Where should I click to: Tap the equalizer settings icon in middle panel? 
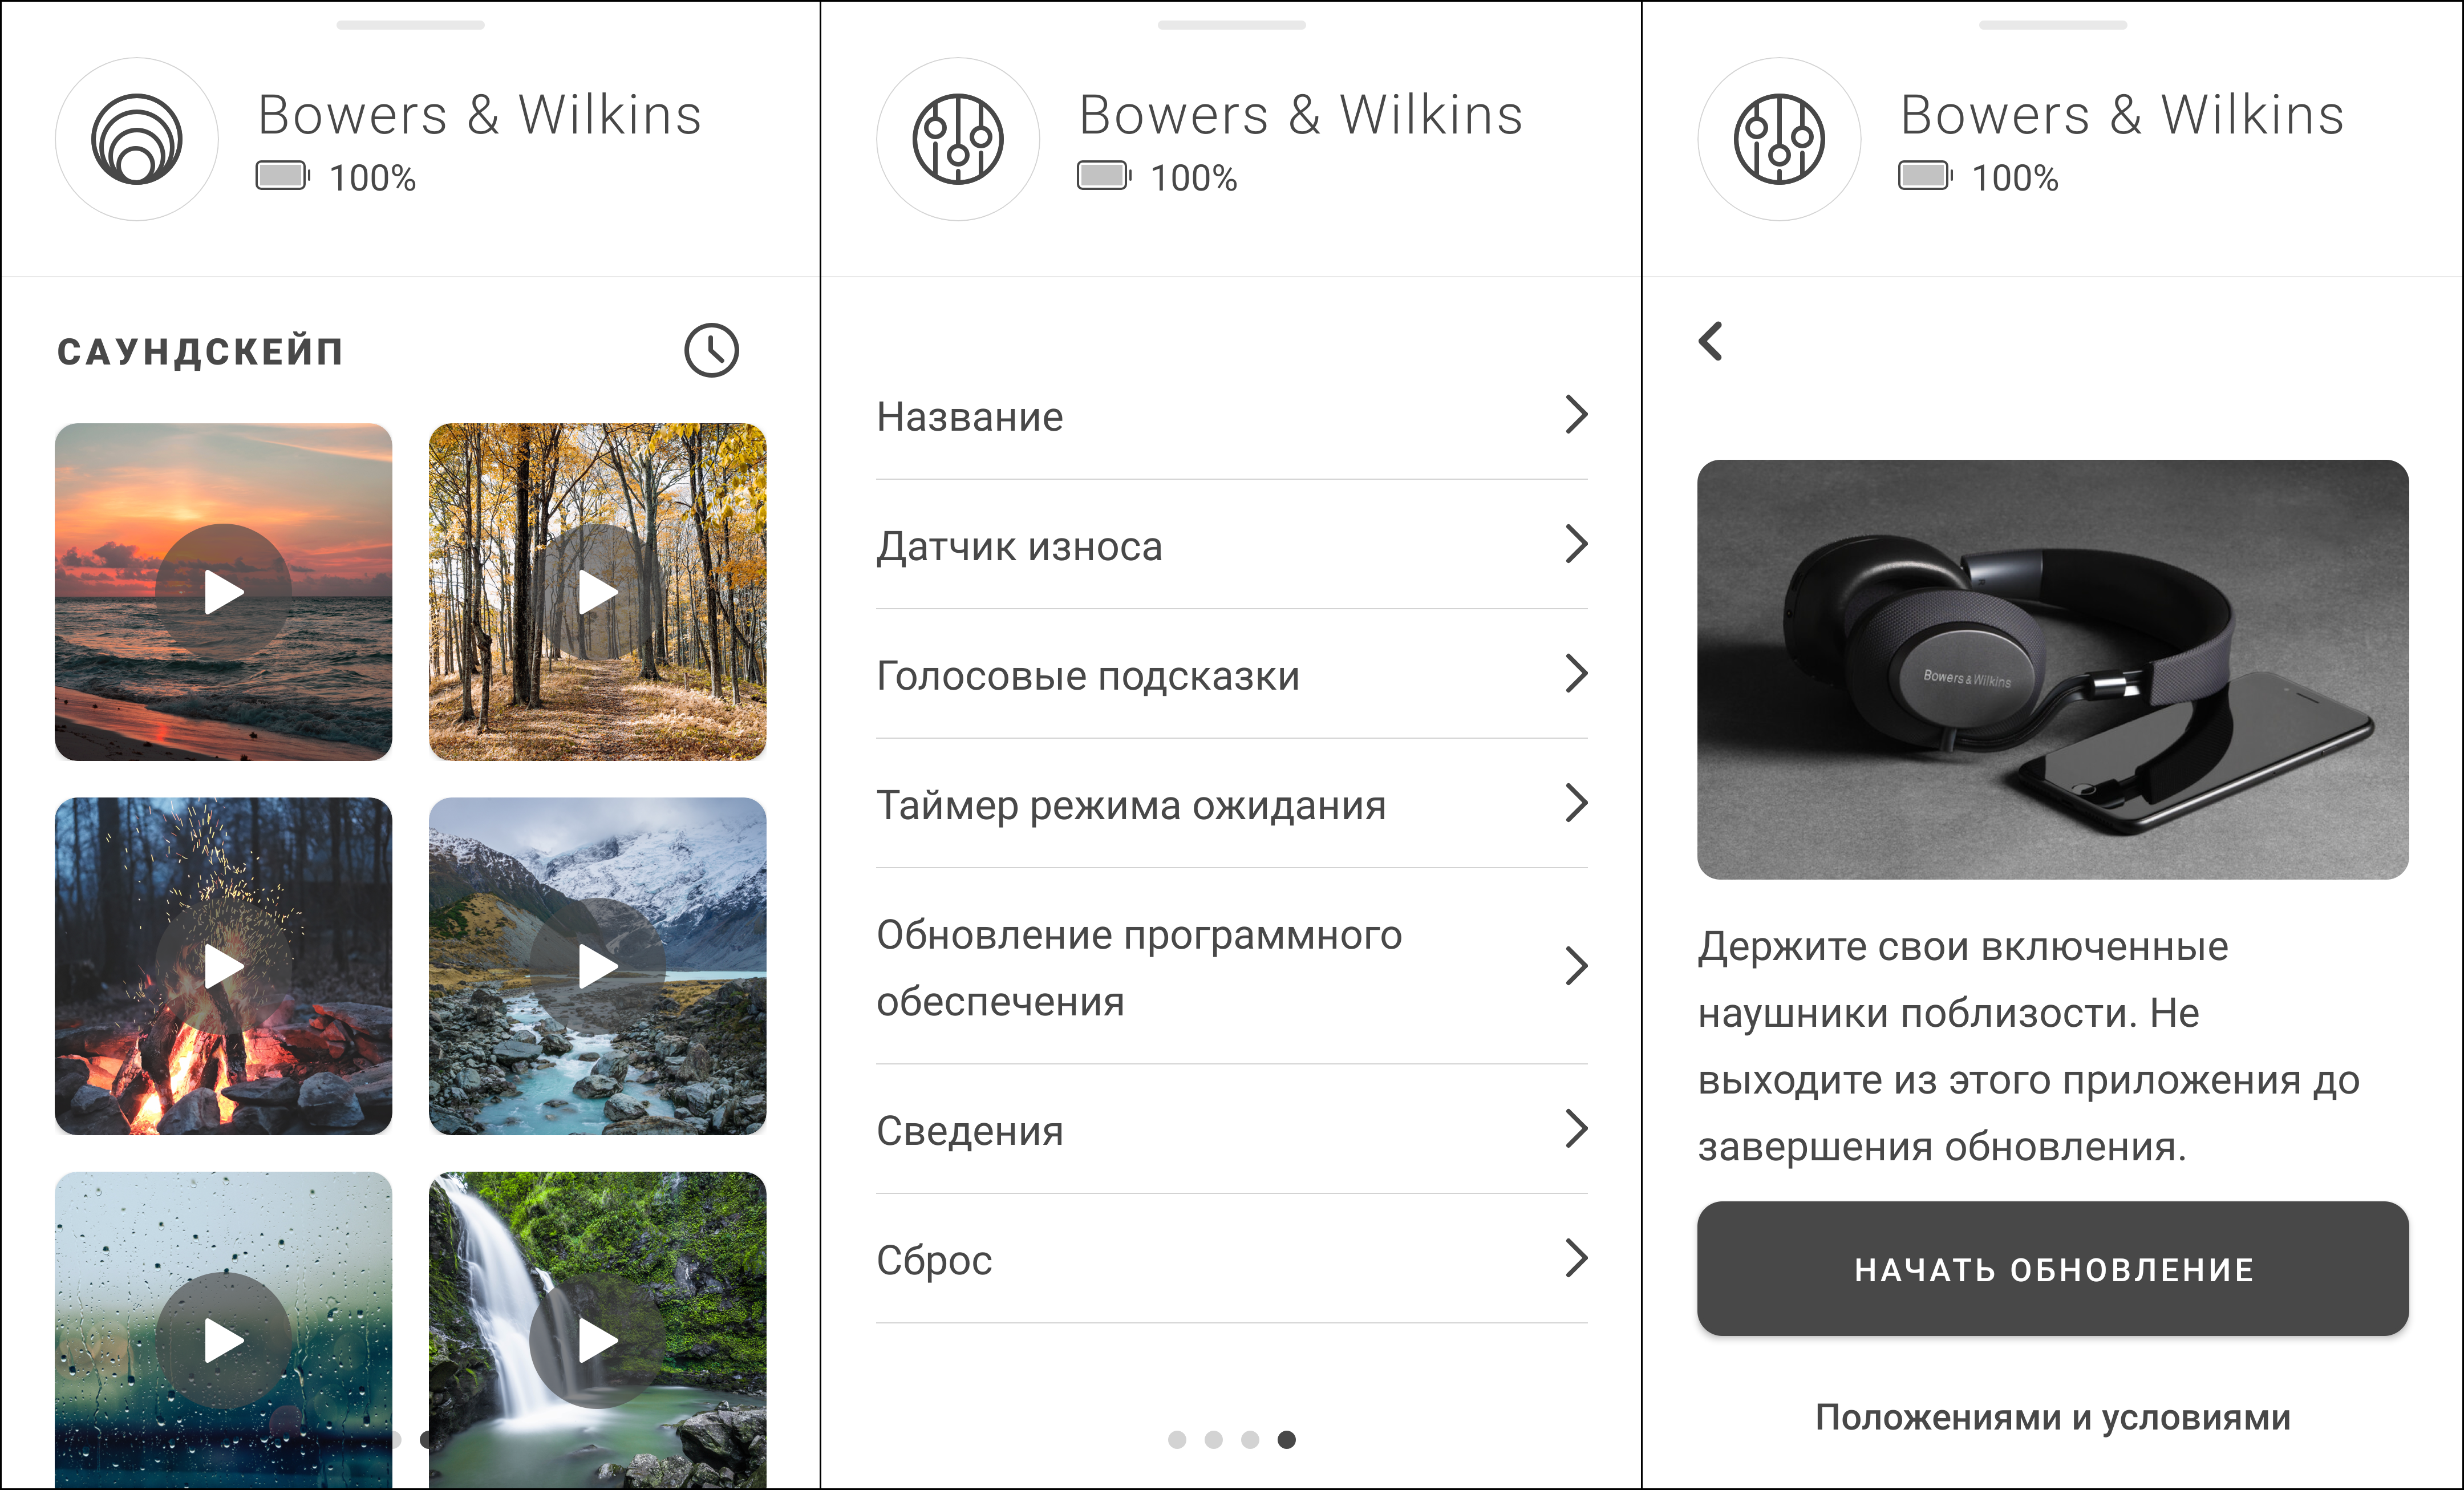[958, 139]
